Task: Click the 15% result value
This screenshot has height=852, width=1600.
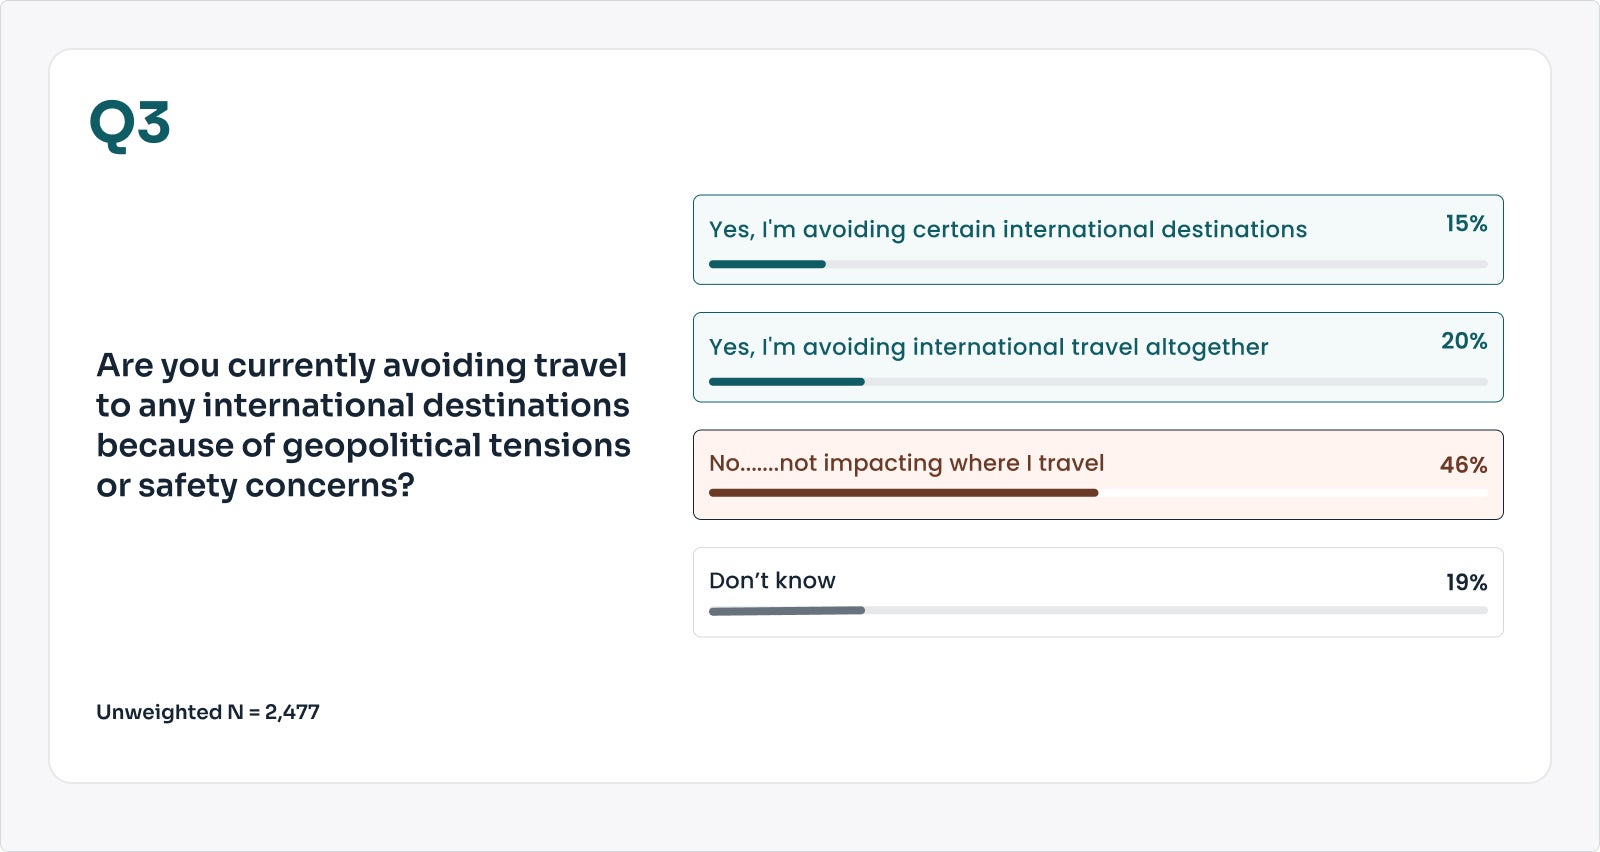Action: [x=1465, y=224]
